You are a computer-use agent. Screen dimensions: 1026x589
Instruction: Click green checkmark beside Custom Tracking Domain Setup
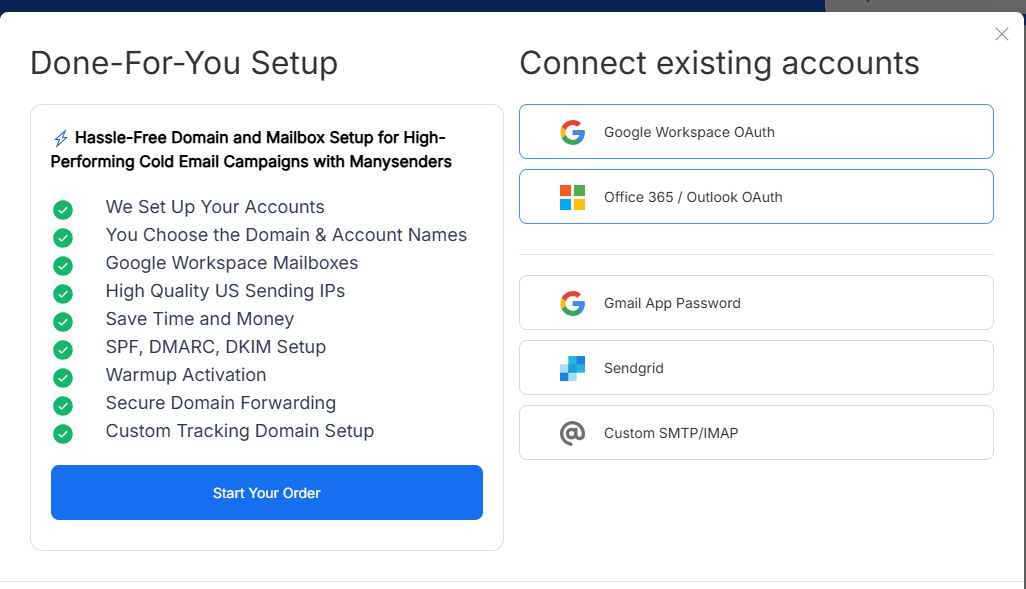[x=63, y=434]
